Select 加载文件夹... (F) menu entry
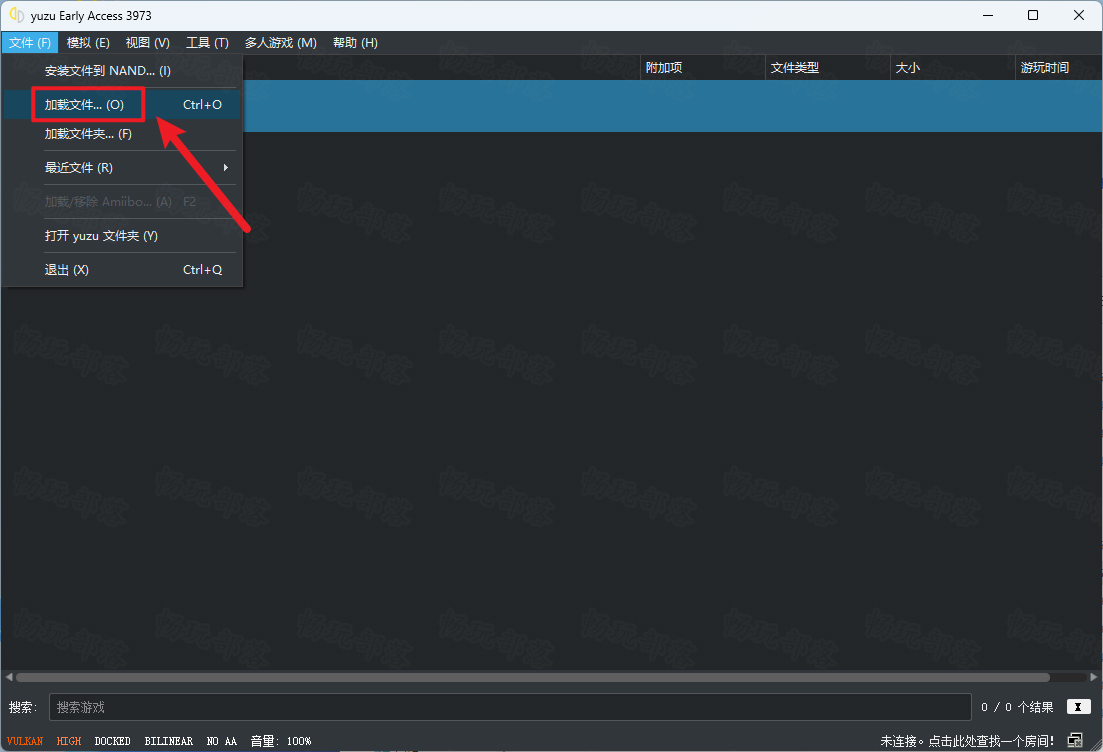The image size is (1103, 752). point(122,134)
